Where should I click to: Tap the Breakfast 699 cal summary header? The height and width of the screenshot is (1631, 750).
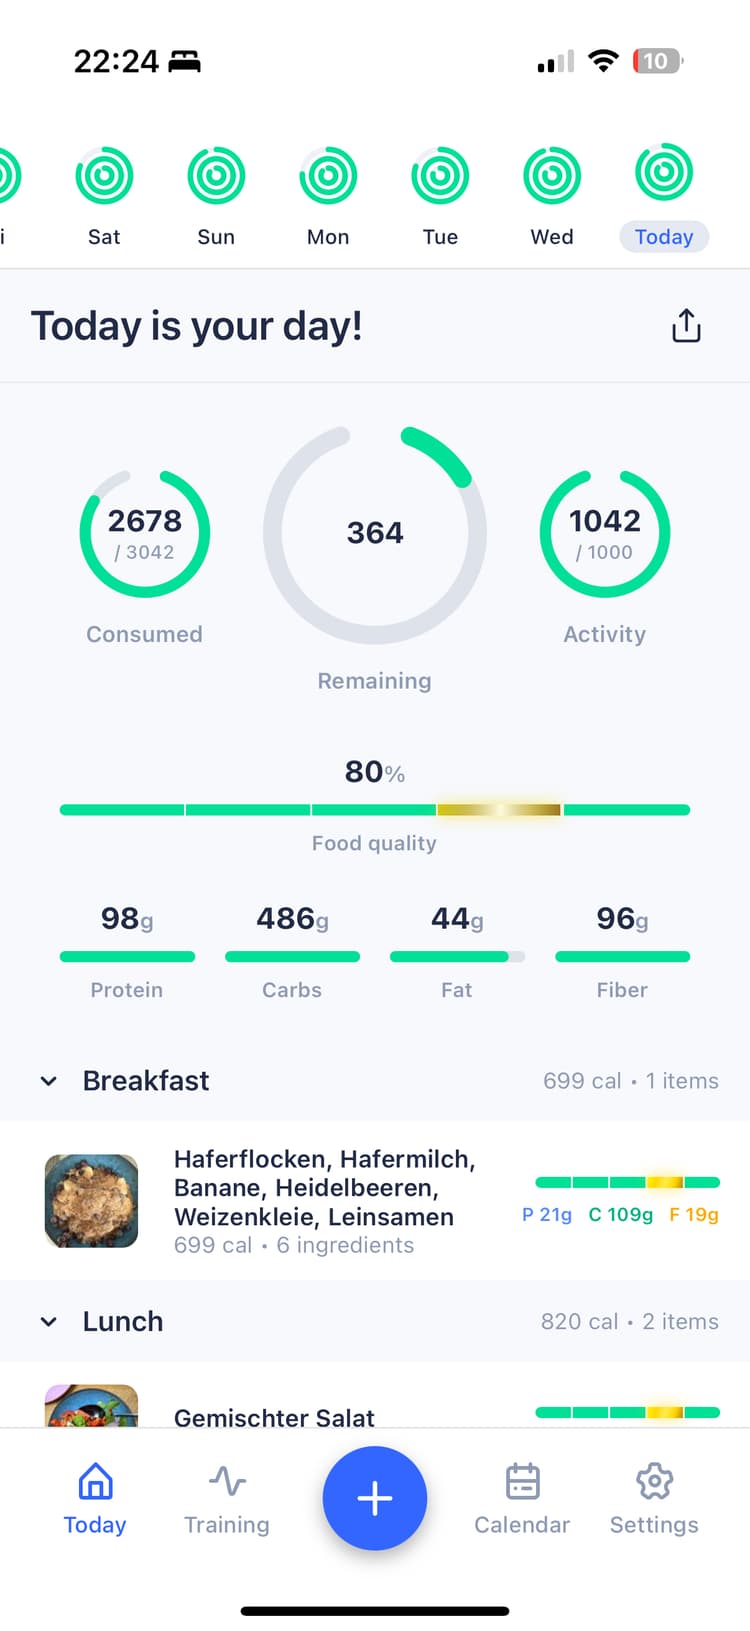click(630, 1081)
